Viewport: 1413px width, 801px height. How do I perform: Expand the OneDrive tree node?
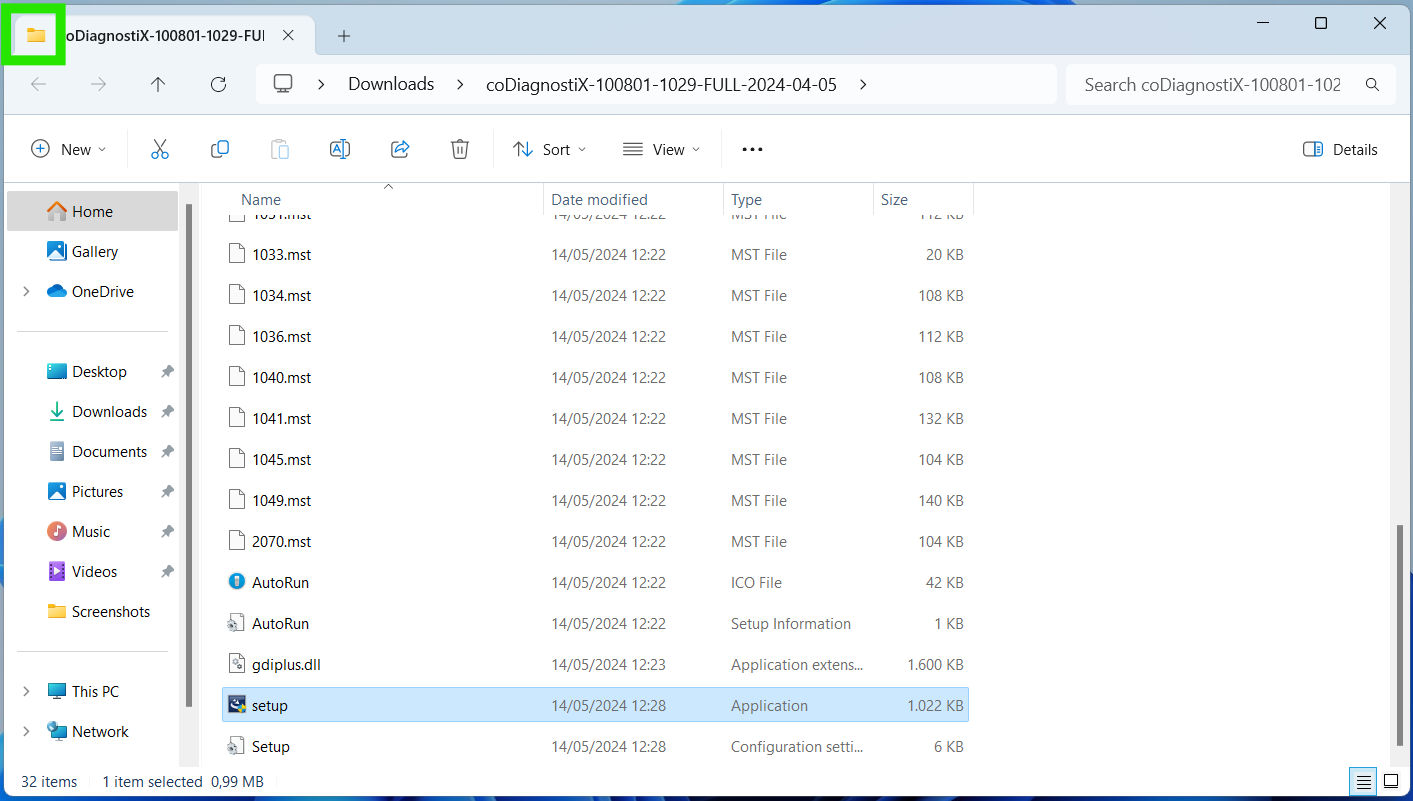26,292
